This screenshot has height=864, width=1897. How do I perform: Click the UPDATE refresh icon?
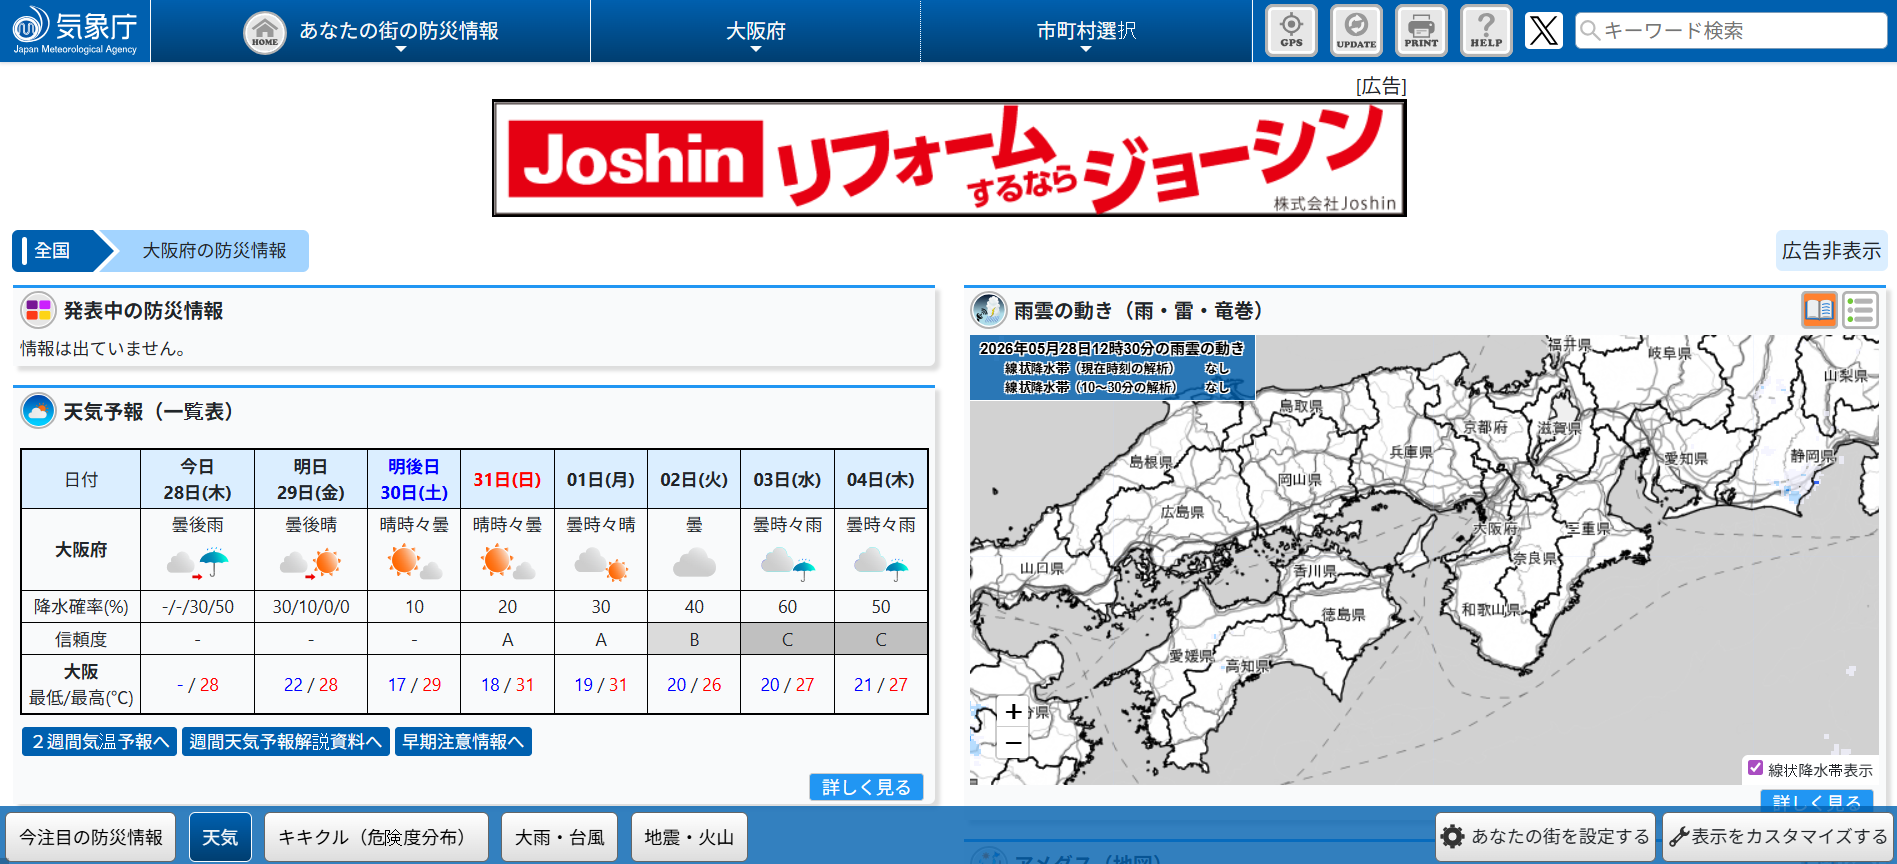coord(1356,30)
